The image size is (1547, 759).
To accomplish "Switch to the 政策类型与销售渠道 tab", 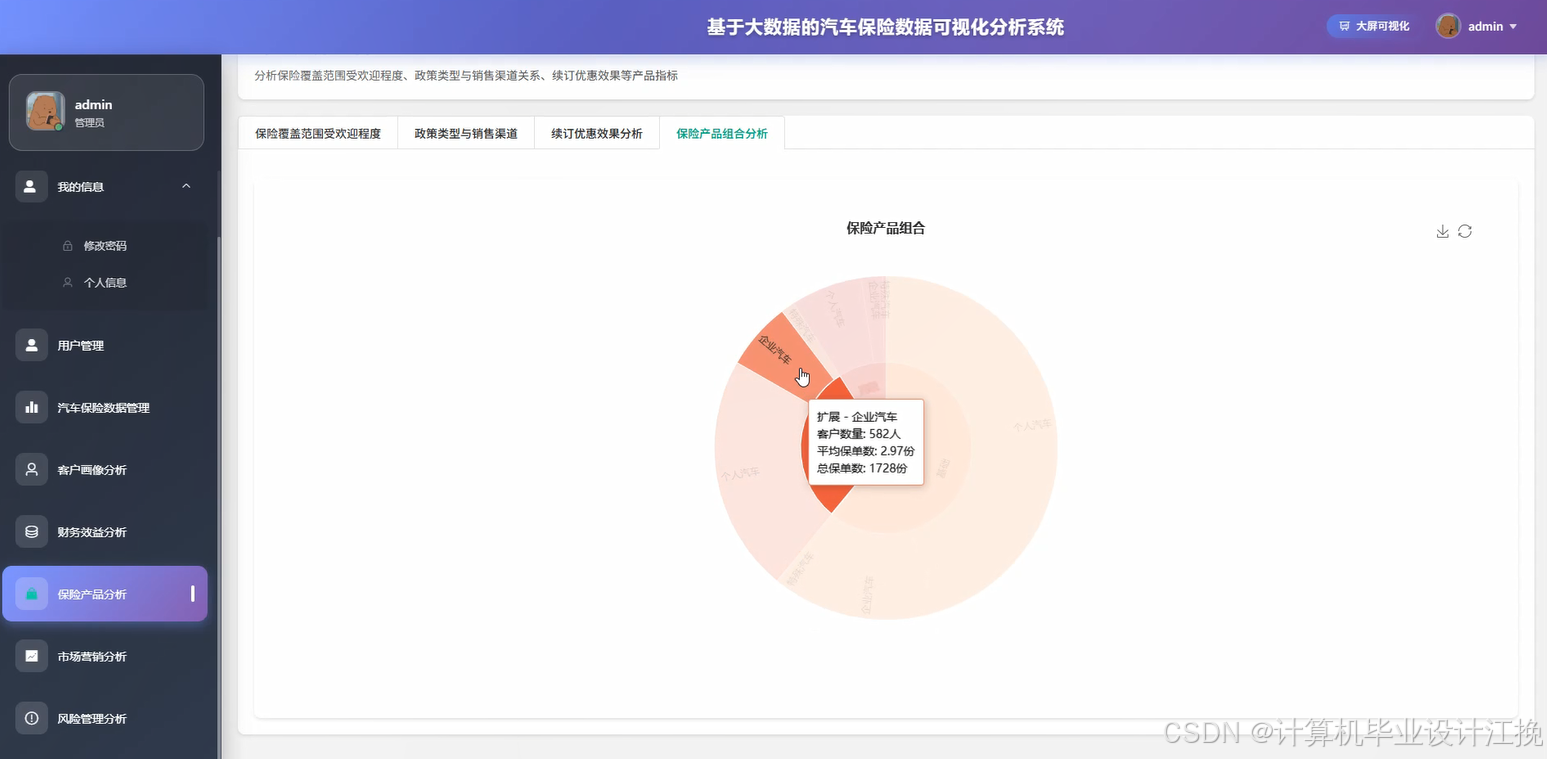I will tap(466, 133).
